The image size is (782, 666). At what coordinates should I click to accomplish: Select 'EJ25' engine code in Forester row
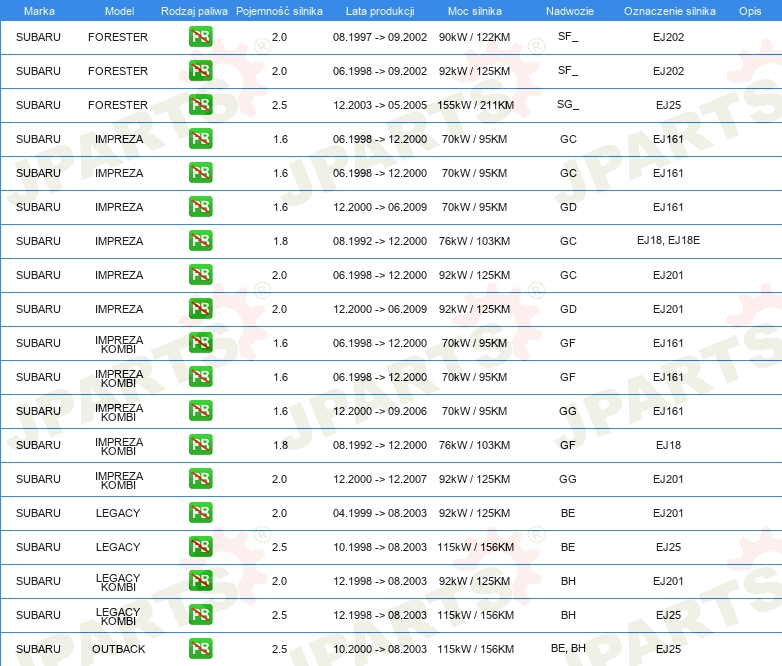coord(668,105)
